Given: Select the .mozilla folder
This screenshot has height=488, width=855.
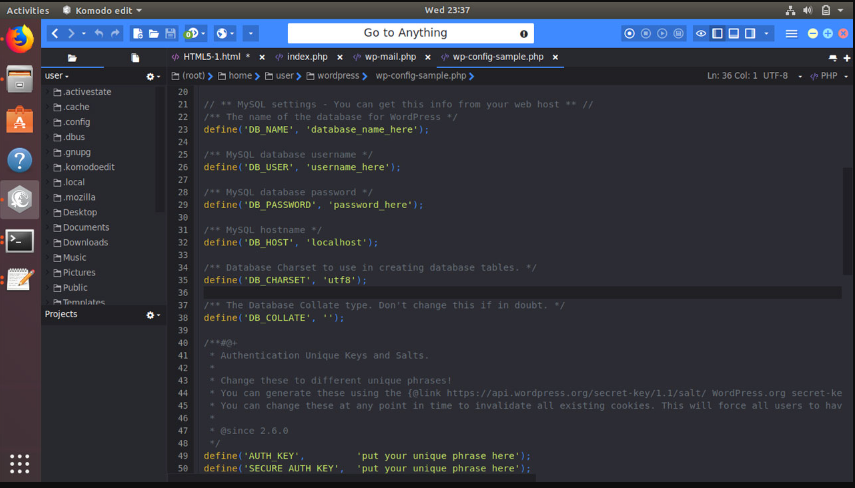Looking at the screenshot, I should click(x=79, y=197).
